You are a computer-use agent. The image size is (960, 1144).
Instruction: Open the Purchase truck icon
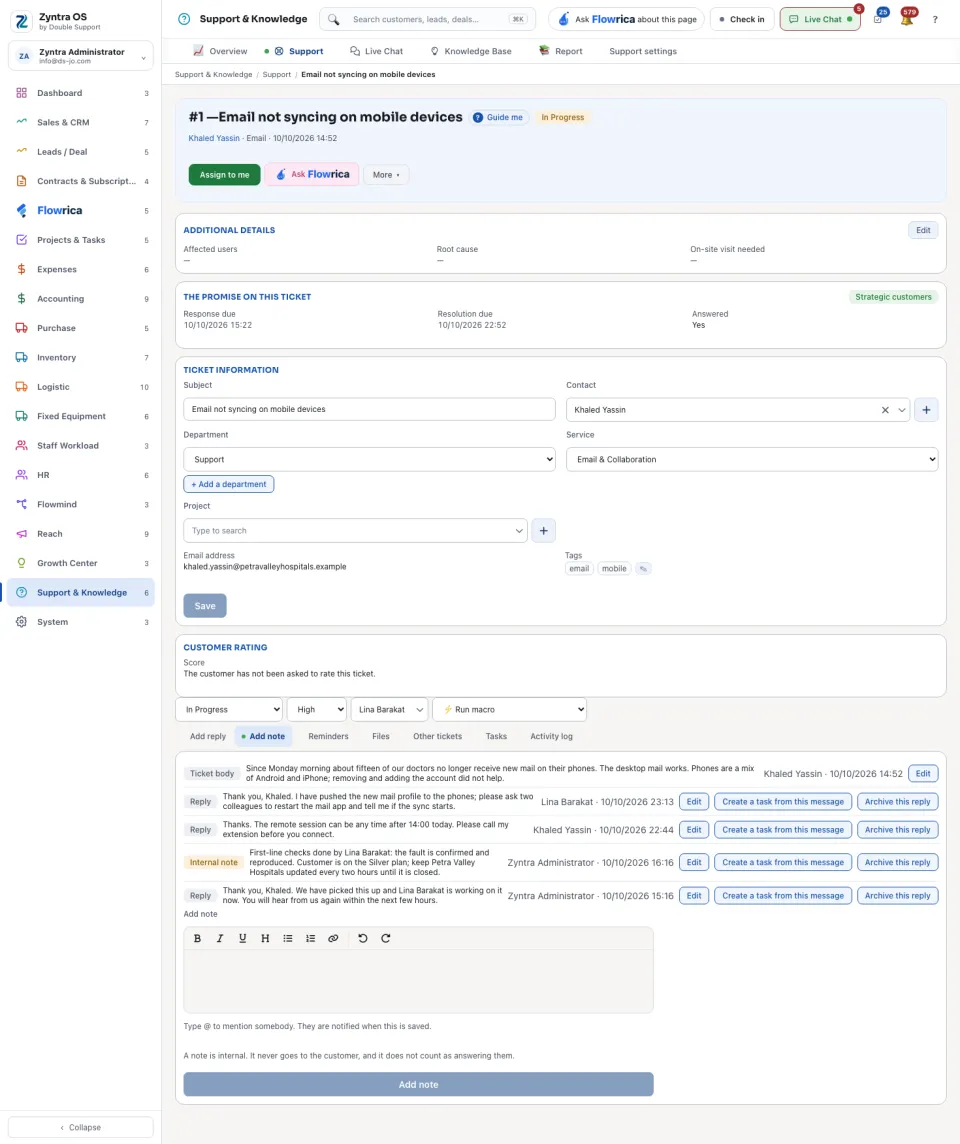21,328
